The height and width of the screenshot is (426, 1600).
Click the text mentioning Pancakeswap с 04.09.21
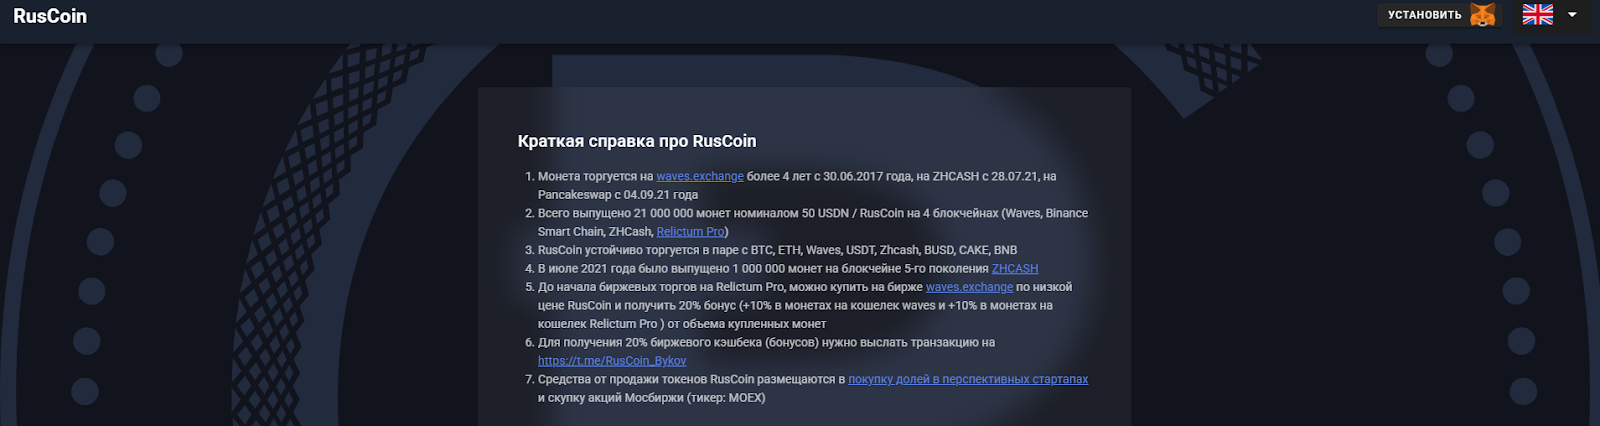(x=618, y=195)
